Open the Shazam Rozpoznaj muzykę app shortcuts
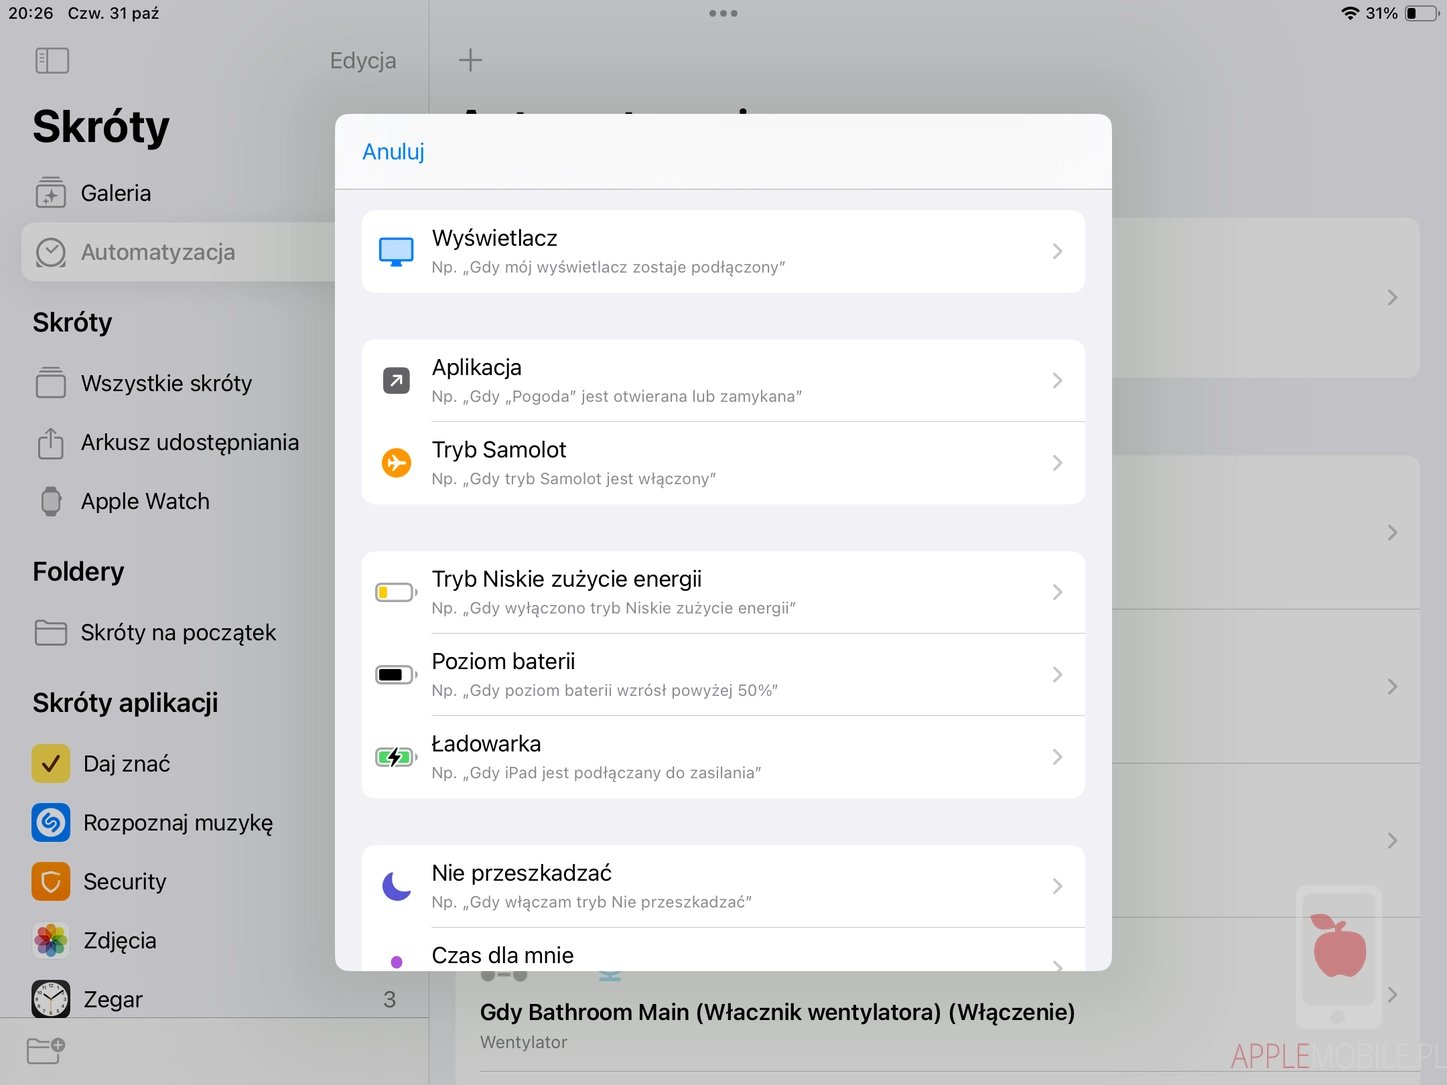1447x1085 pixels. (x=51, y=823)
